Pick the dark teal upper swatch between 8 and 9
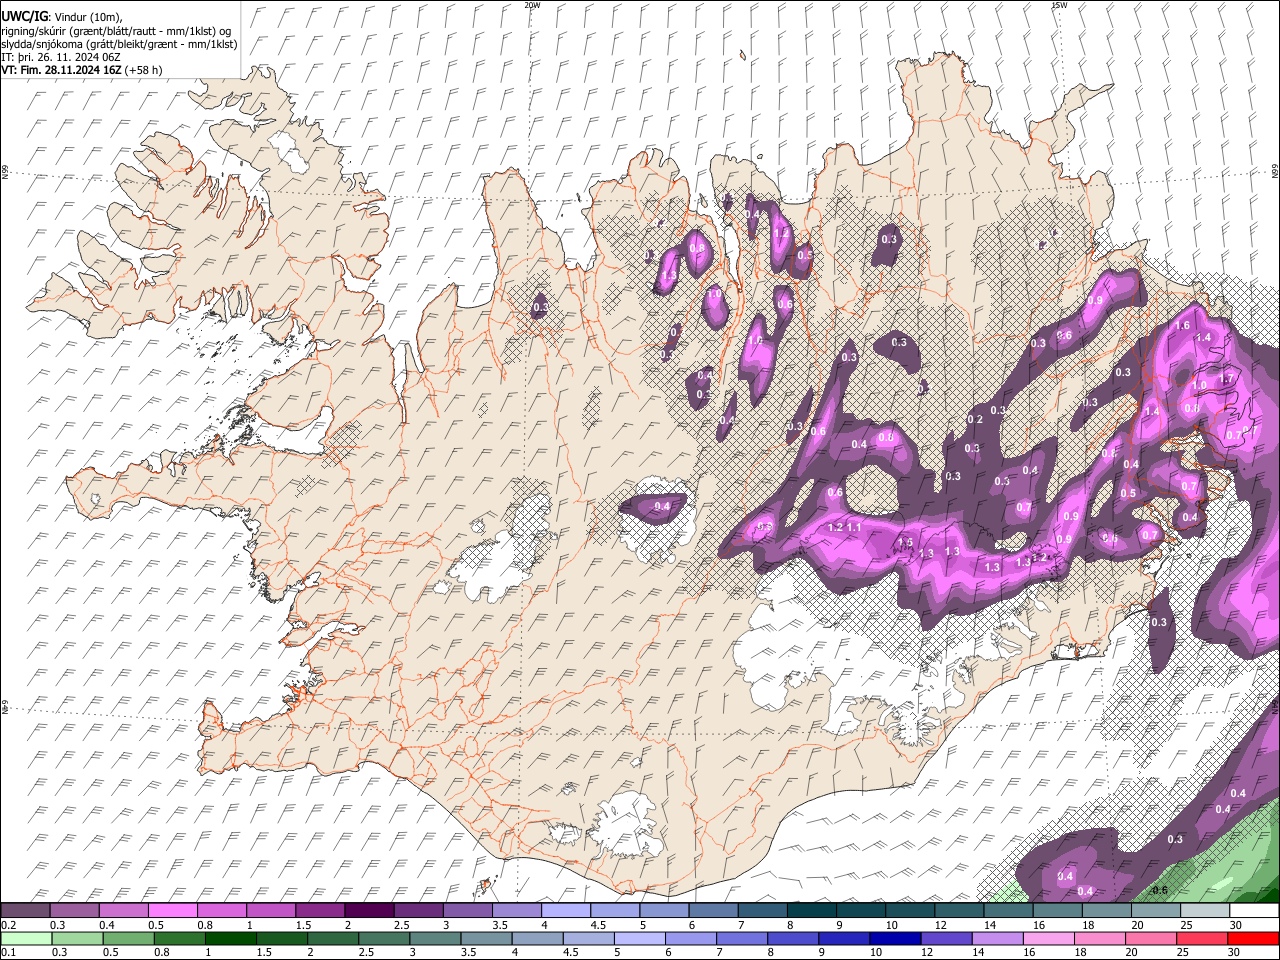Screen dimensions: 1280x960 click(812, 911)
